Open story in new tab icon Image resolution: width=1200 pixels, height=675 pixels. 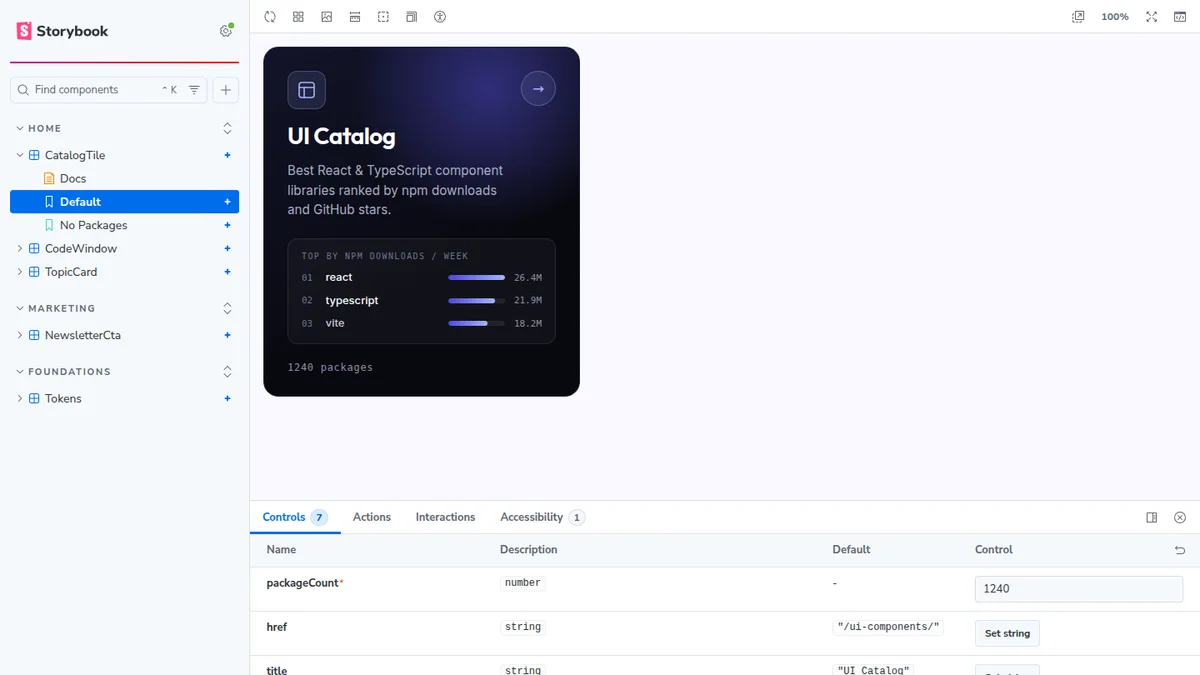[1078, 17]
